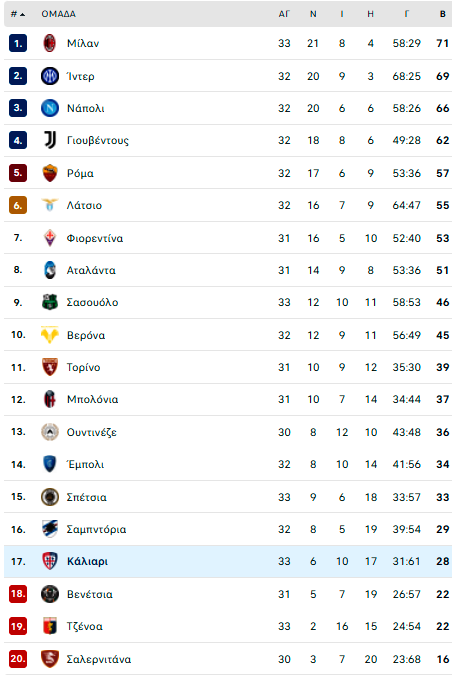Click the Sampdoria crest icon
This screenshot has height=677, width=452.
50,529
